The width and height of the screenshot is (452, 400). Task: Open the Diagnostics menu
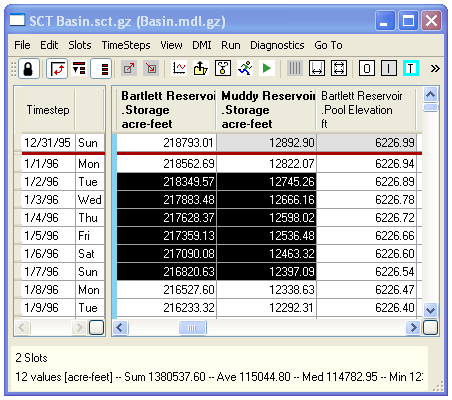pos(277,45)
